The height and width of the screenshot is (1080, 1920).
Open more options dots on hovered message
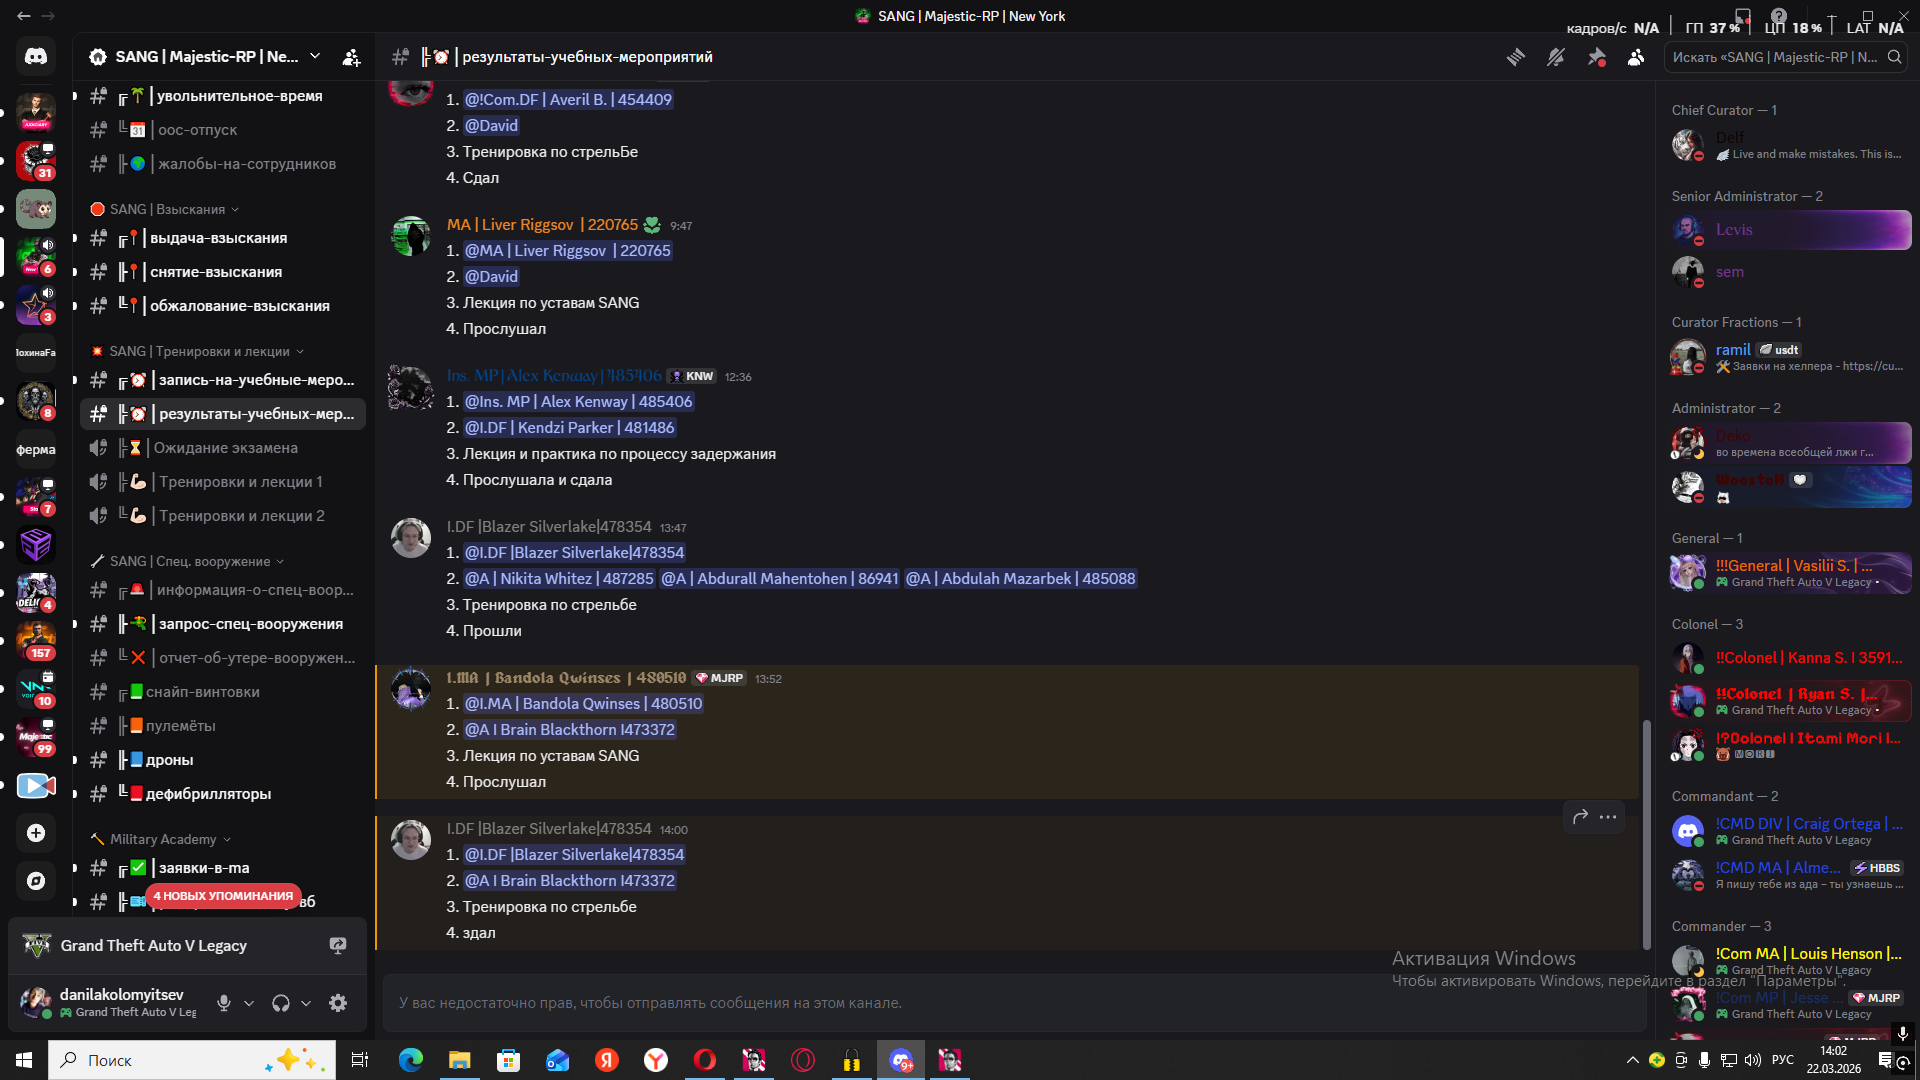pos(1608,817)
